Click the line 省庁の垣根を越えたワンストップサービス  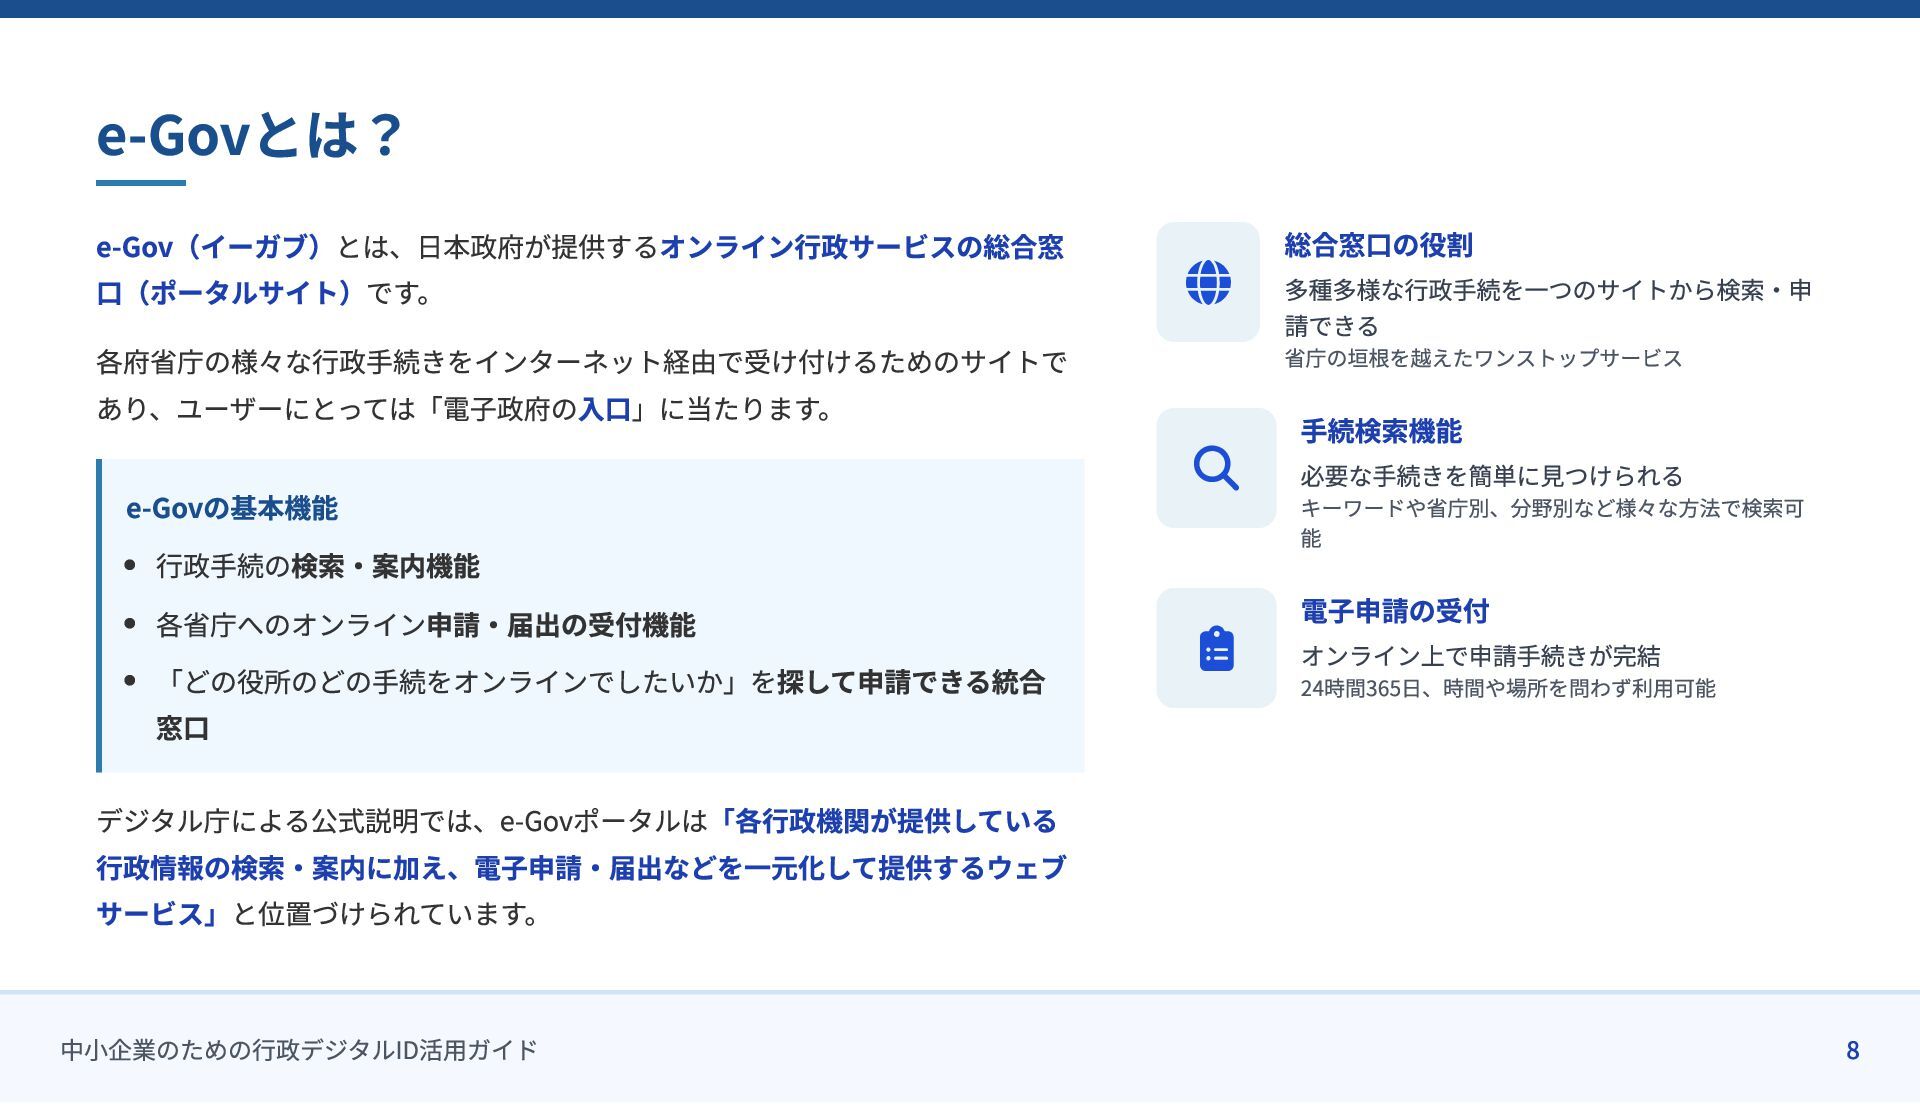point(1483,358)
